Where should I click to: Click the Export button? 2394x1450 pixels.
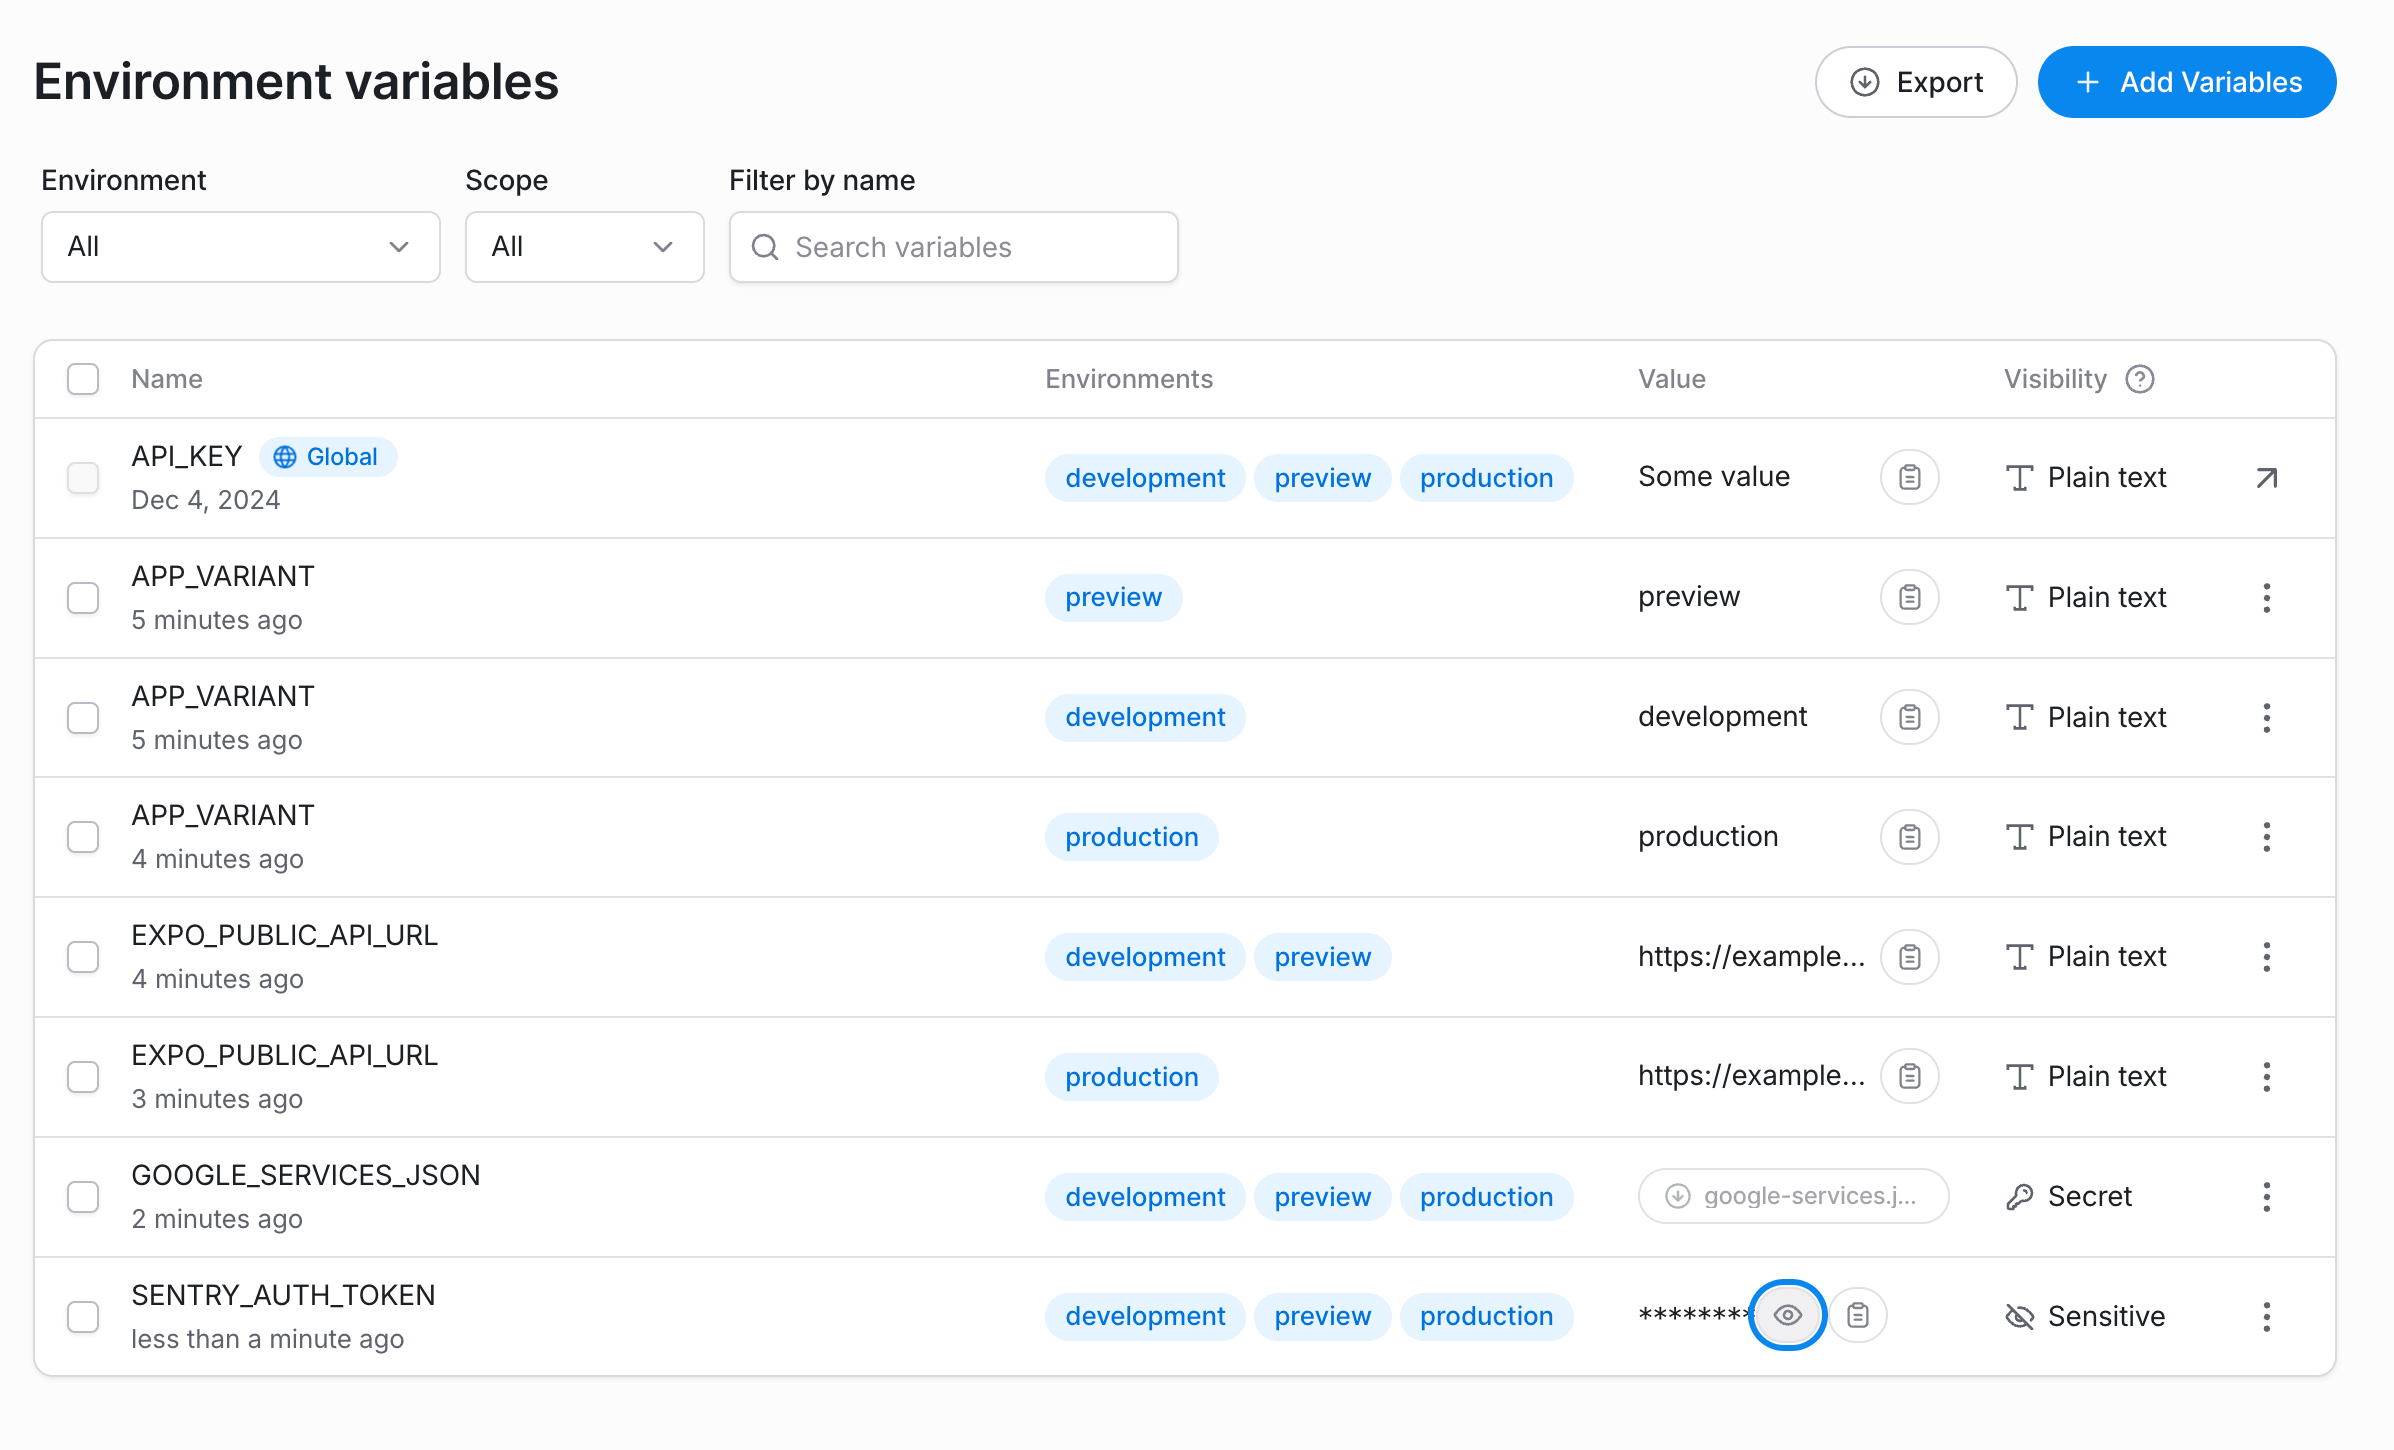[1915, 82]
